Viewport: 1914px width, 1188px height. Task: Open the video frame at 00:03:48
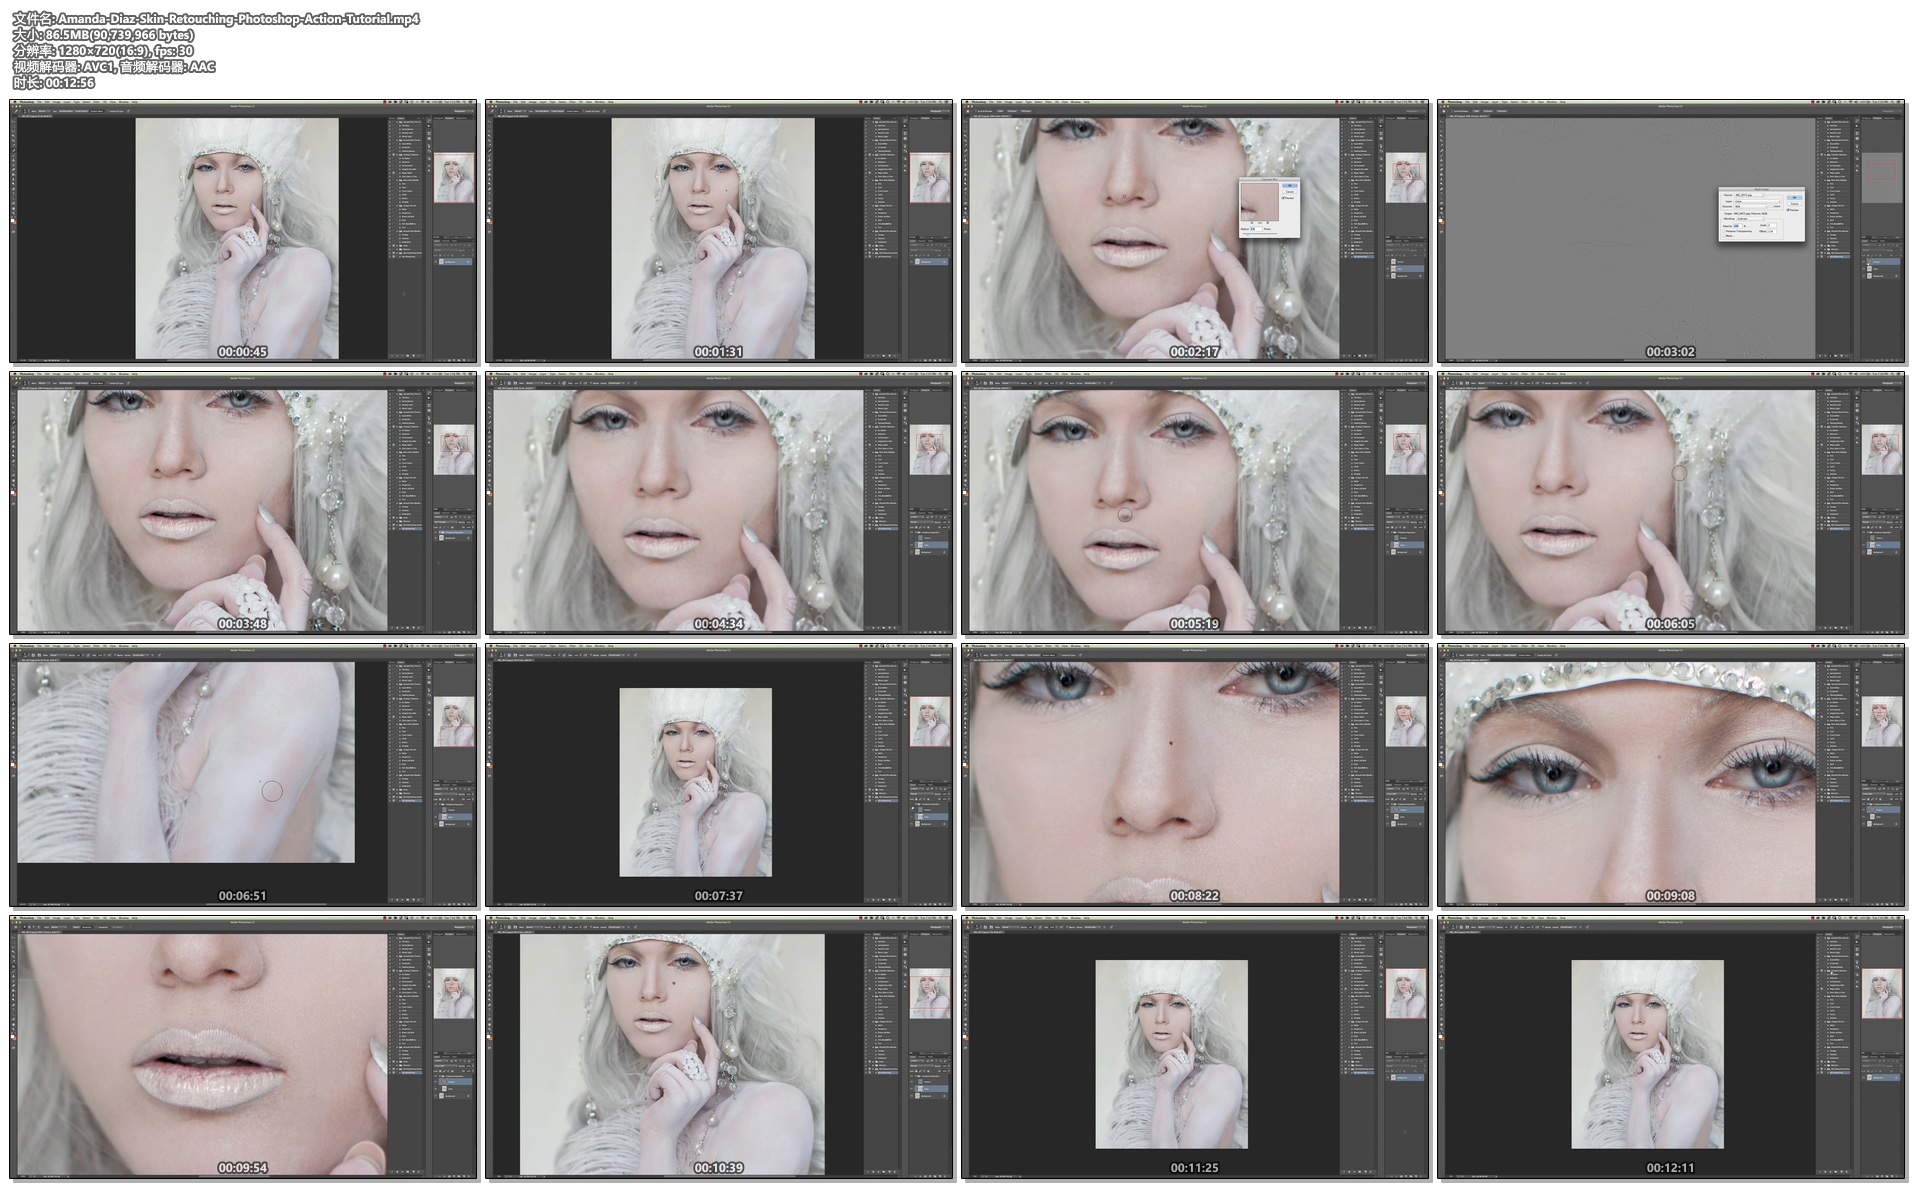pyautogui.click(x=244, y=503)
